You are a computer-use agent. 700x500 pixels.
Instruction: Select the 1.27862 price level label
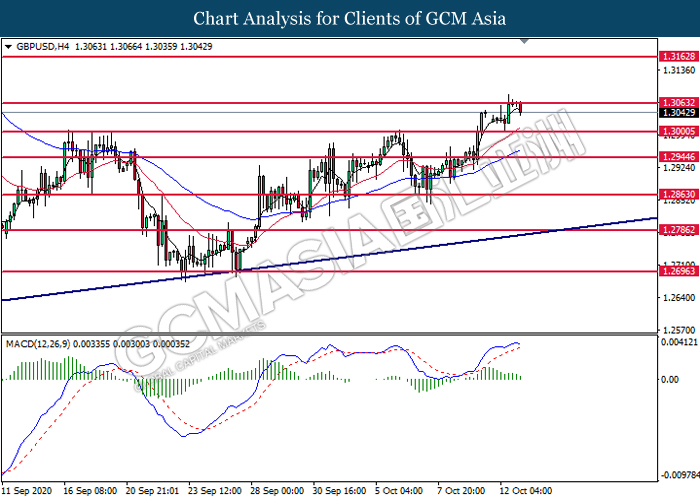[x=679, y=230]
